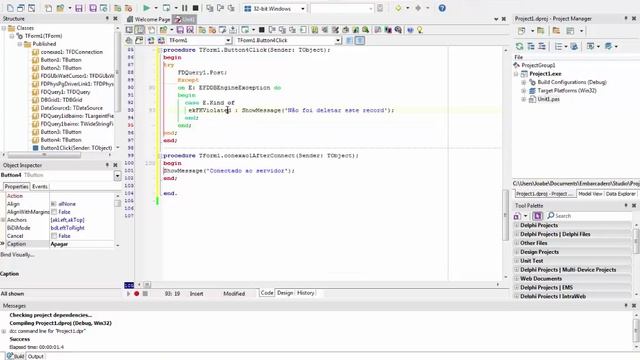Screen dimensions: 640x360
Task: Switch to Design tab at editor bottom
Action: coord(285,293)
